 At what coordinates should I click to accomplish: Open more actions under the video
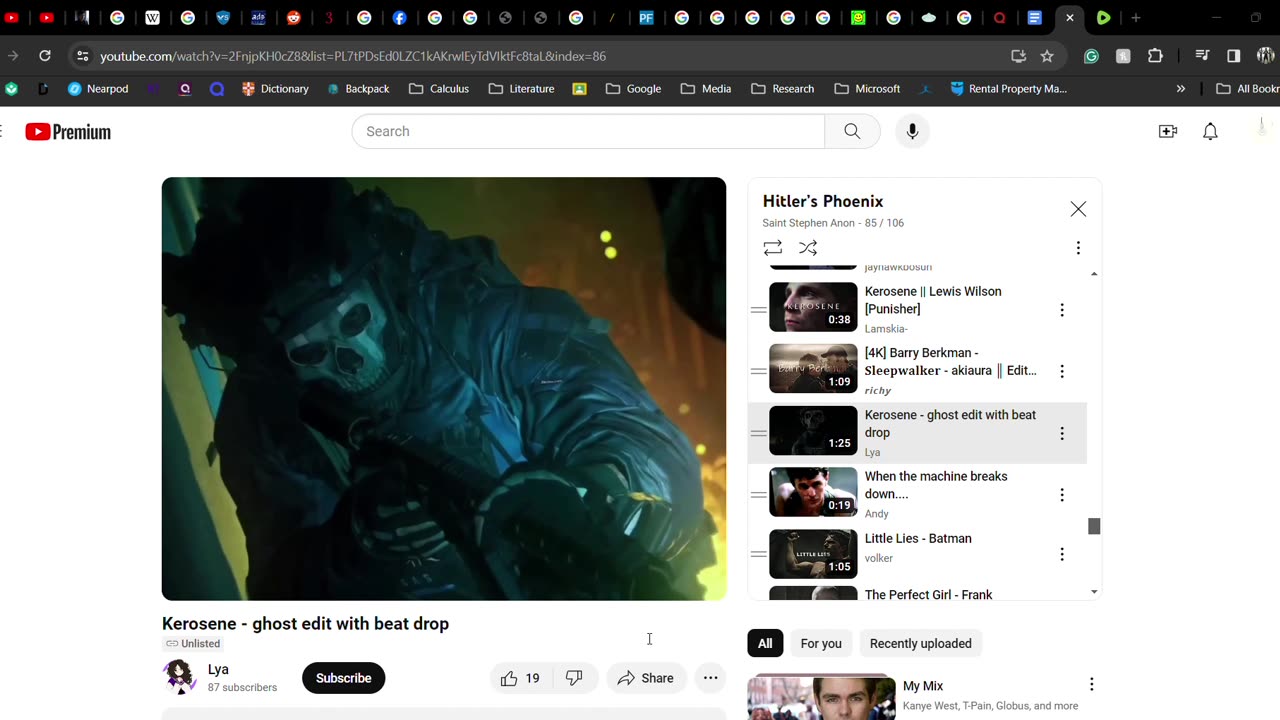(x=710, y=678)
